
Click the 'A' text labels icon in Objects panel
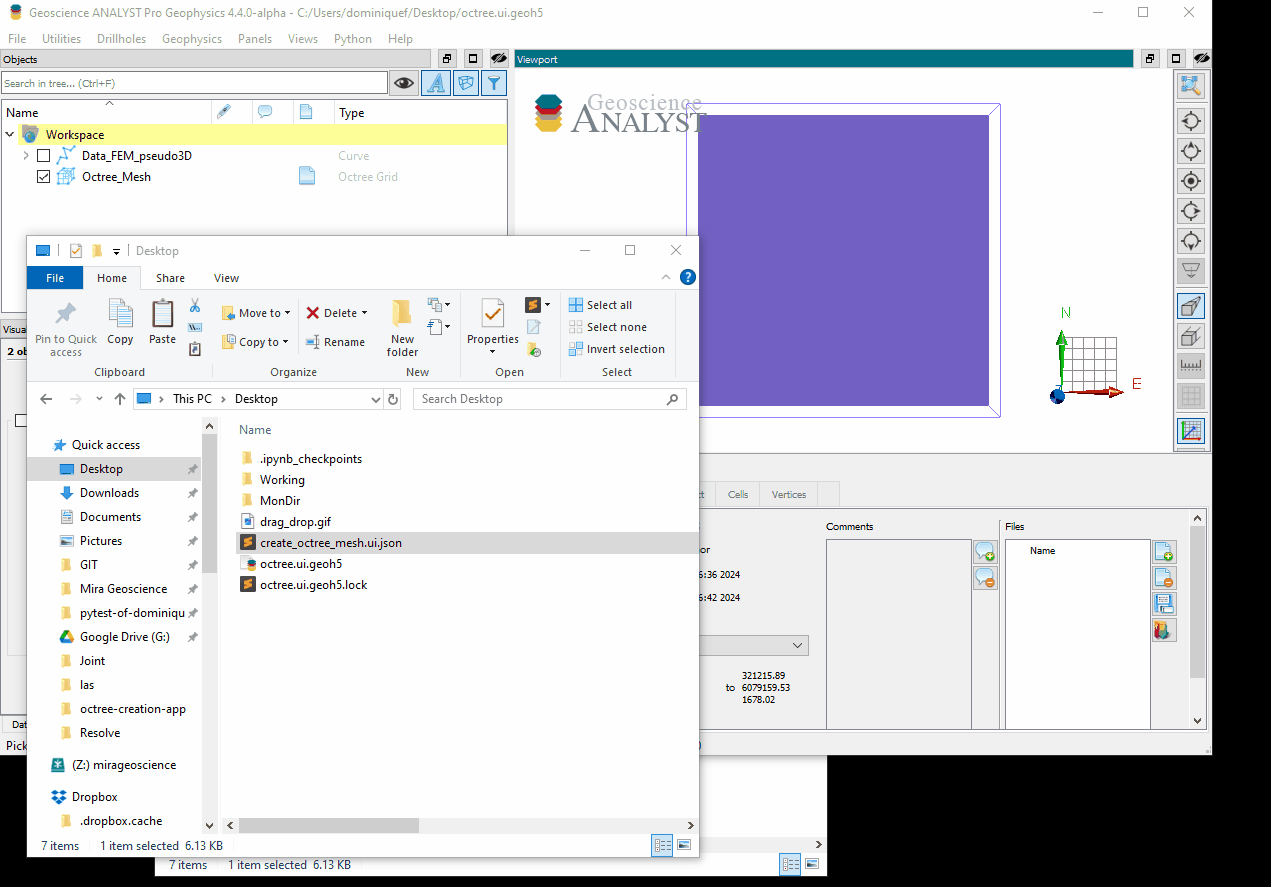click(435, 83)
